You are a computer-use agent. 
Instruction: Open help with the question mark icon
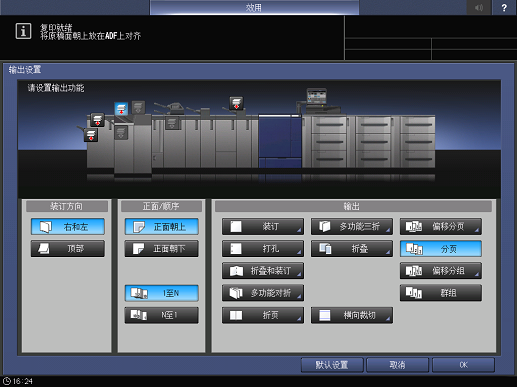[x=504, y=7]
